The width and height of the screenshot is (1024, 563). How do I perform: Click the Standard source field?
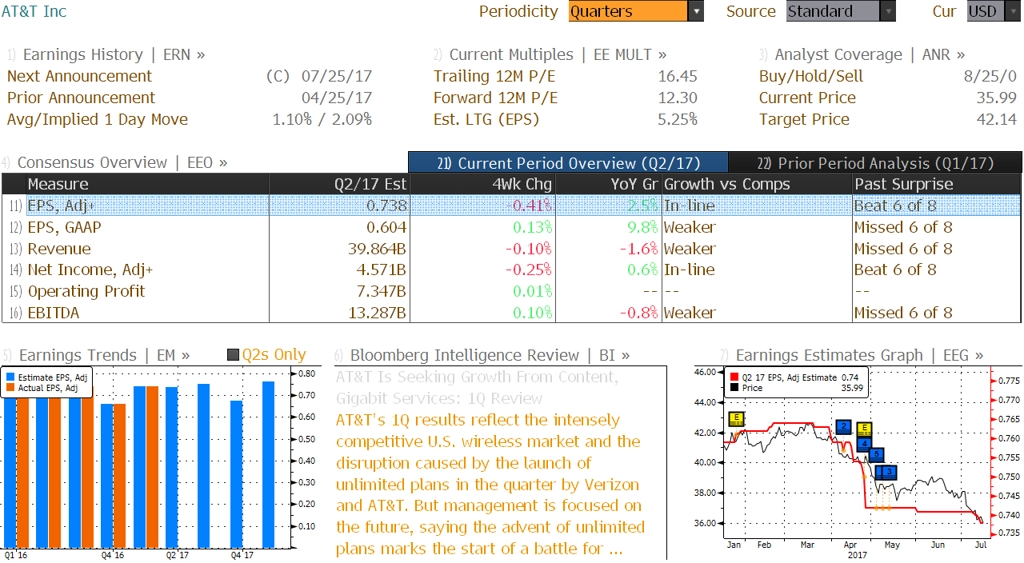click(x=833, y=11)
